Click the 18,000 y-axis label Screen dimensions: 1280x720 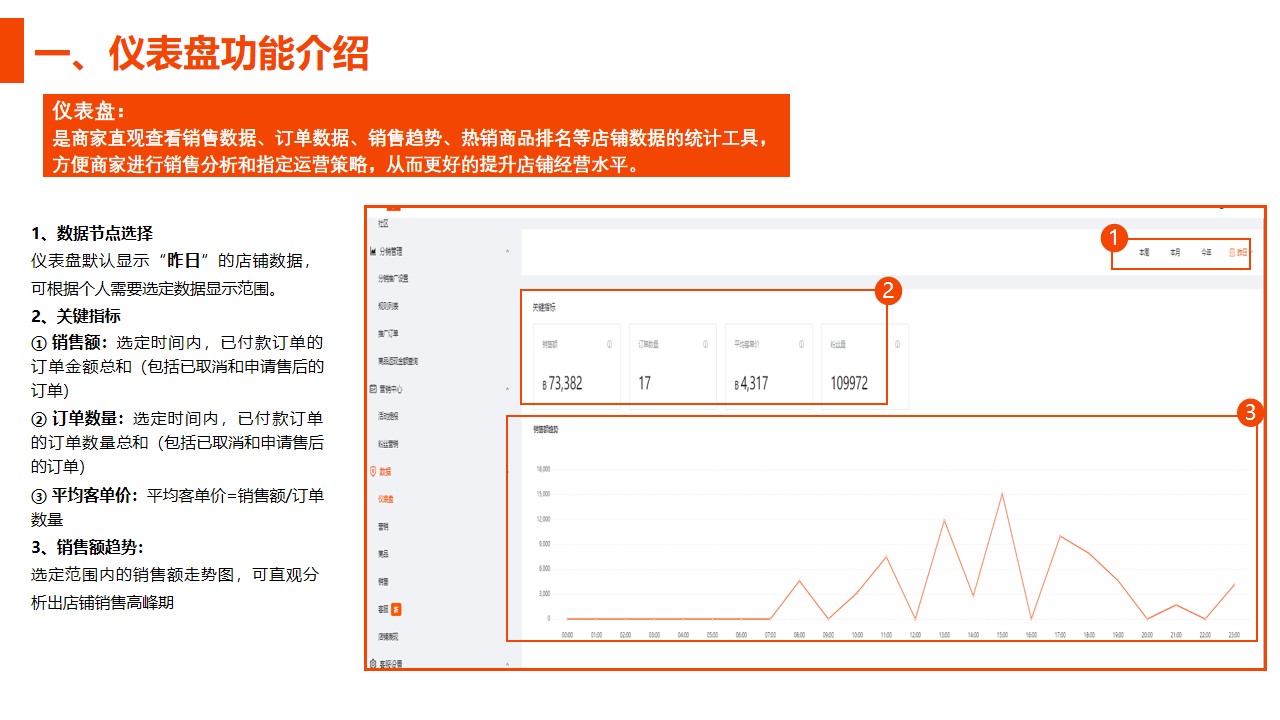(544, 468)
